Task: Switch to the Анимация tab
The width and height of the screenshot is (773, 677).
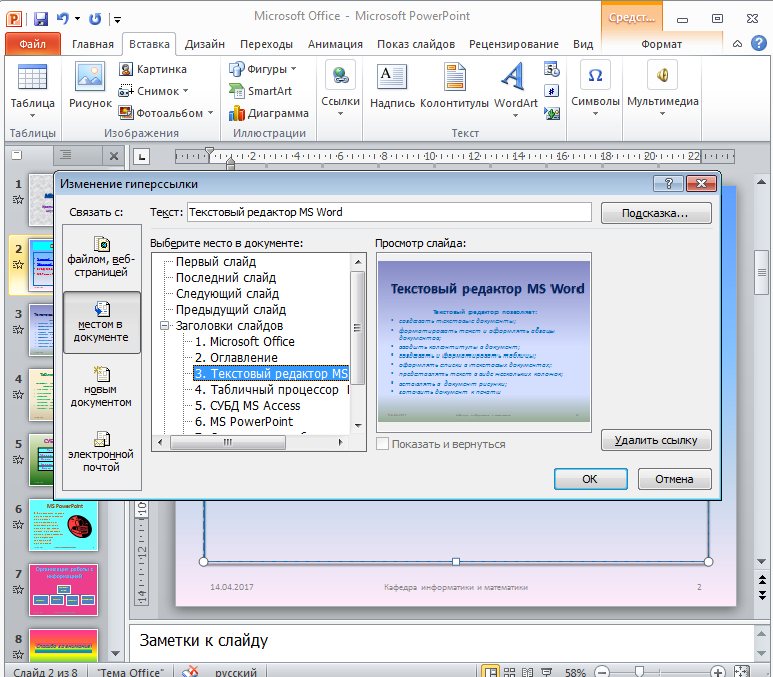Action: (x=335, y=44)
